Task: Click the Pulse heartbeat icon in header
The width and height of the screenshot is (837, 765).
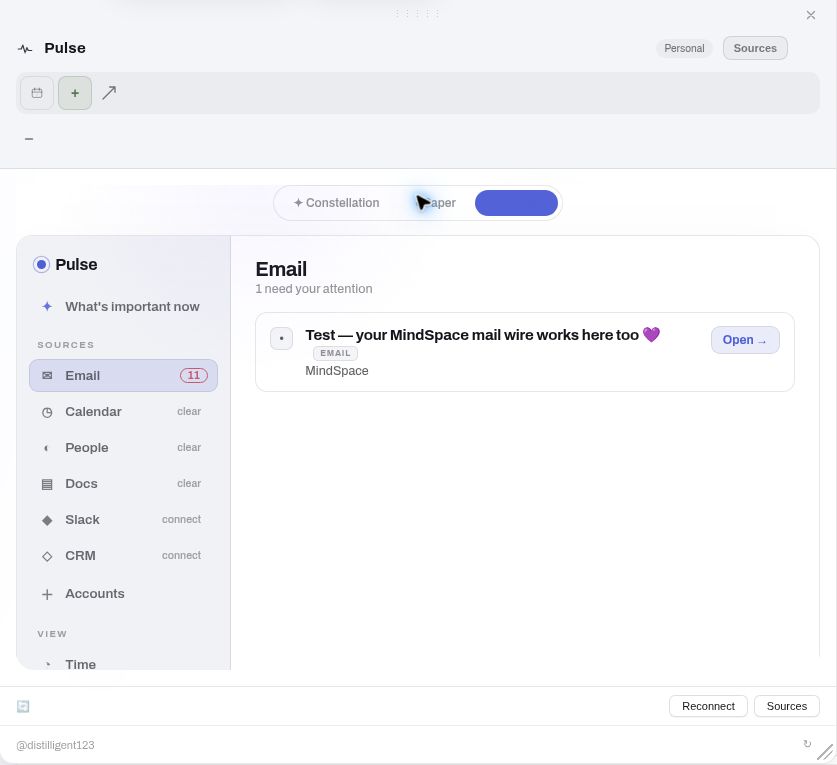Action: 25,49
